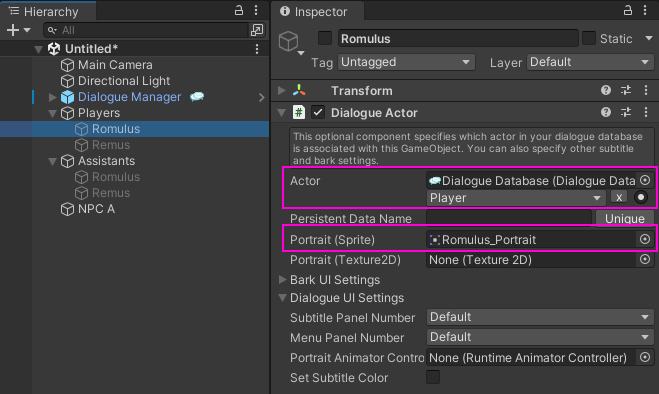Open Subtitle Panel Number dropdown
This screenshot has height=394, width=659.
coord(540,317)
